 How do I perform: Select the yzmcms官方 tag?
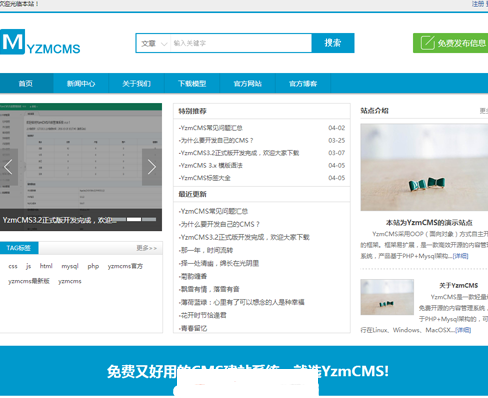point(125,266)
